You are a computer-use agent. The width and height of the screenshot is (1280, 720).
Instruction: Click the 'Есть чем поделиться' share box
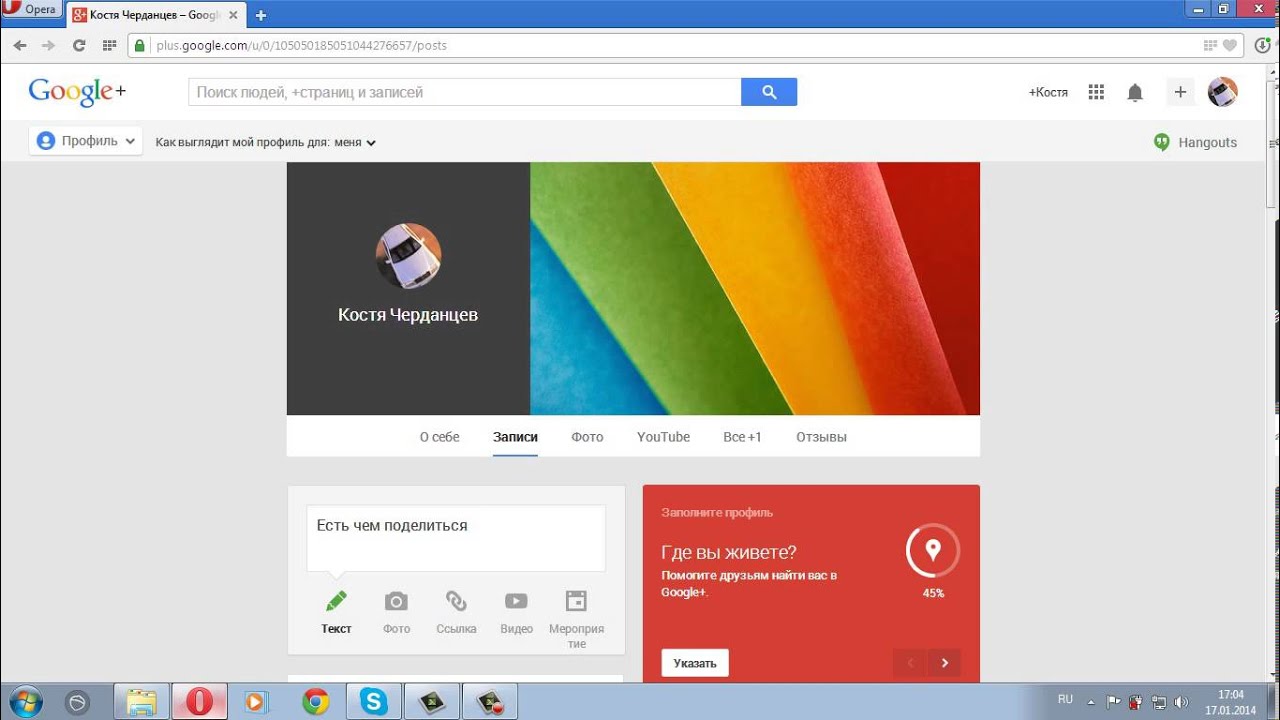[456, 538]
